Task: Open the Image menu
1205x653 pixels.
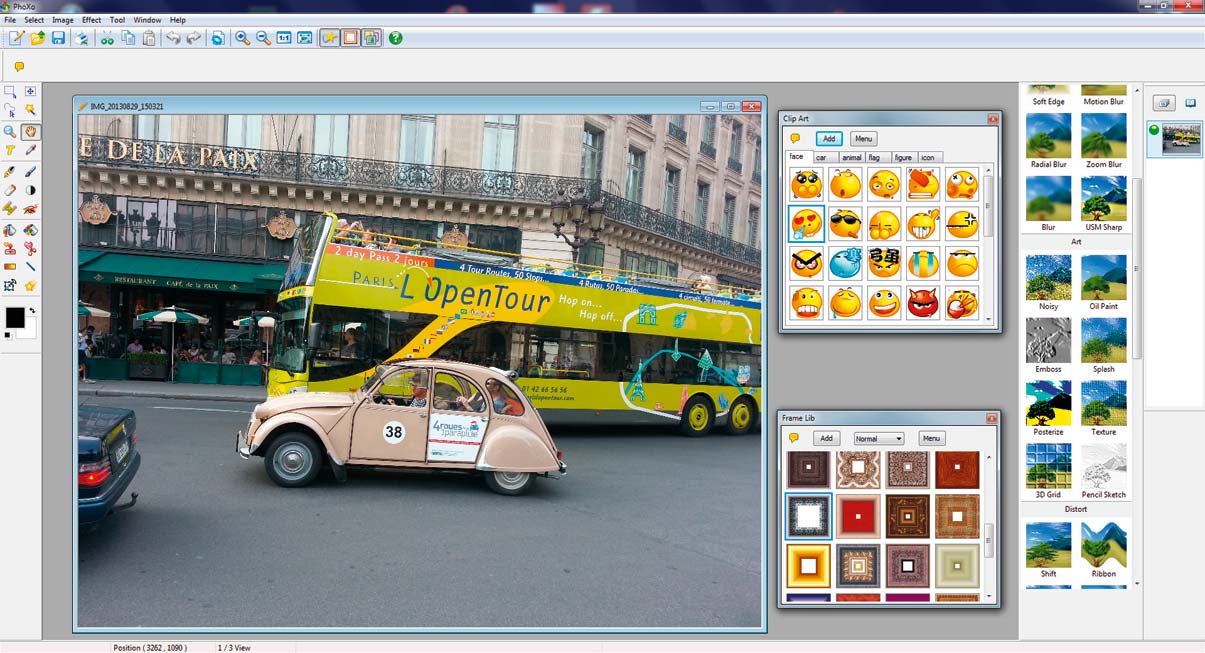Action: click(63, 20)
